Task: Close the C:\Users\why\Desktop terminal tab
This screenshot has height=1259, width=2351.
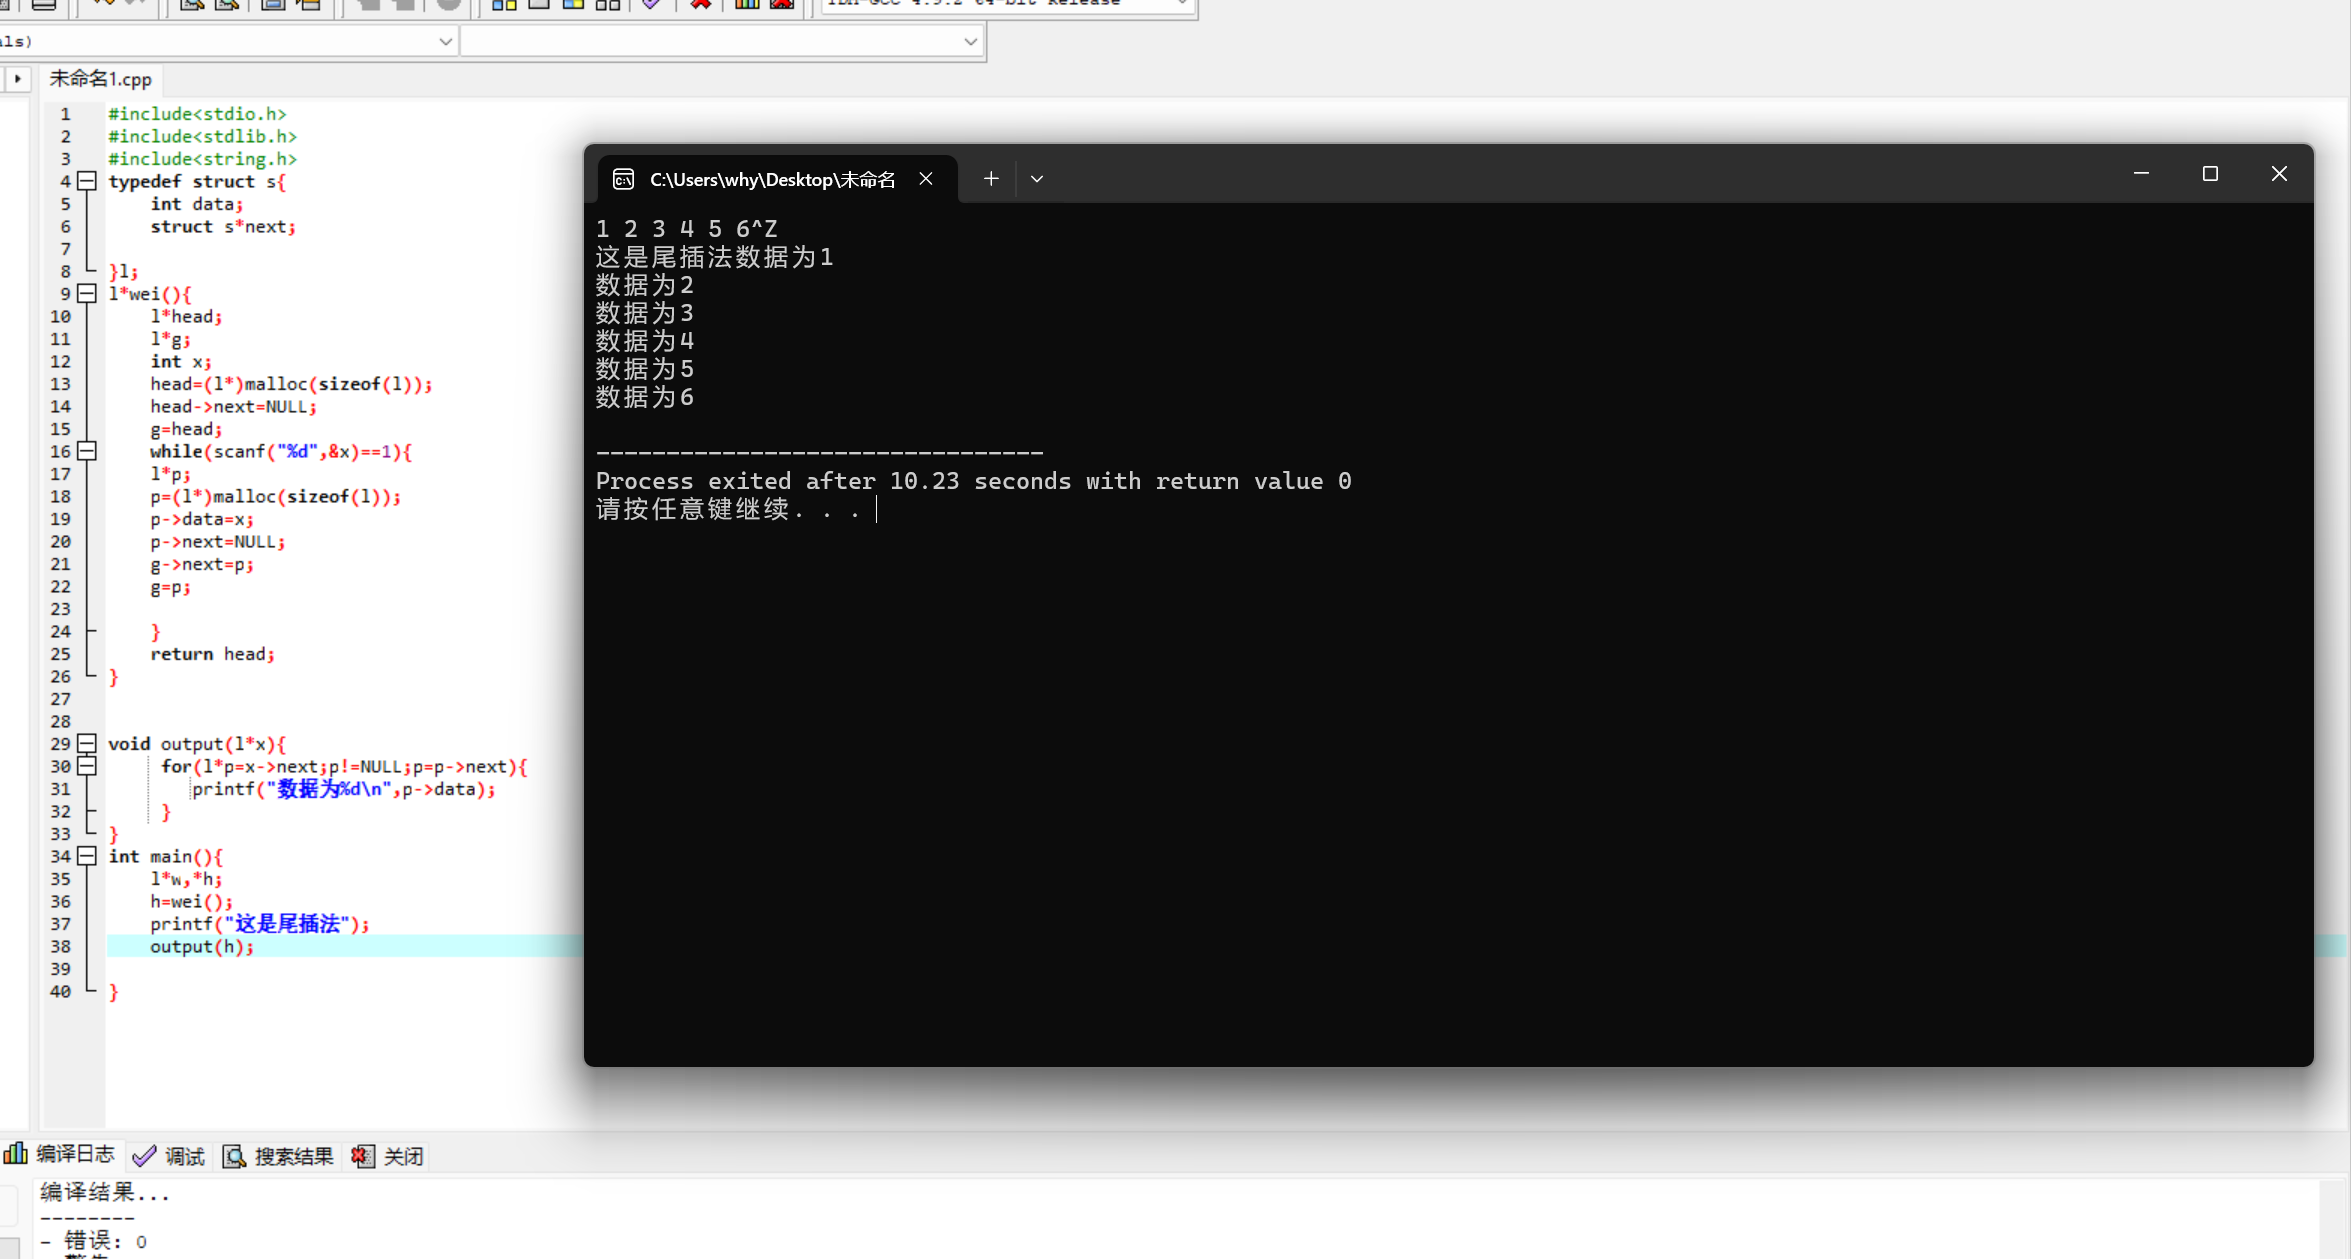Action: click(926, 179)
